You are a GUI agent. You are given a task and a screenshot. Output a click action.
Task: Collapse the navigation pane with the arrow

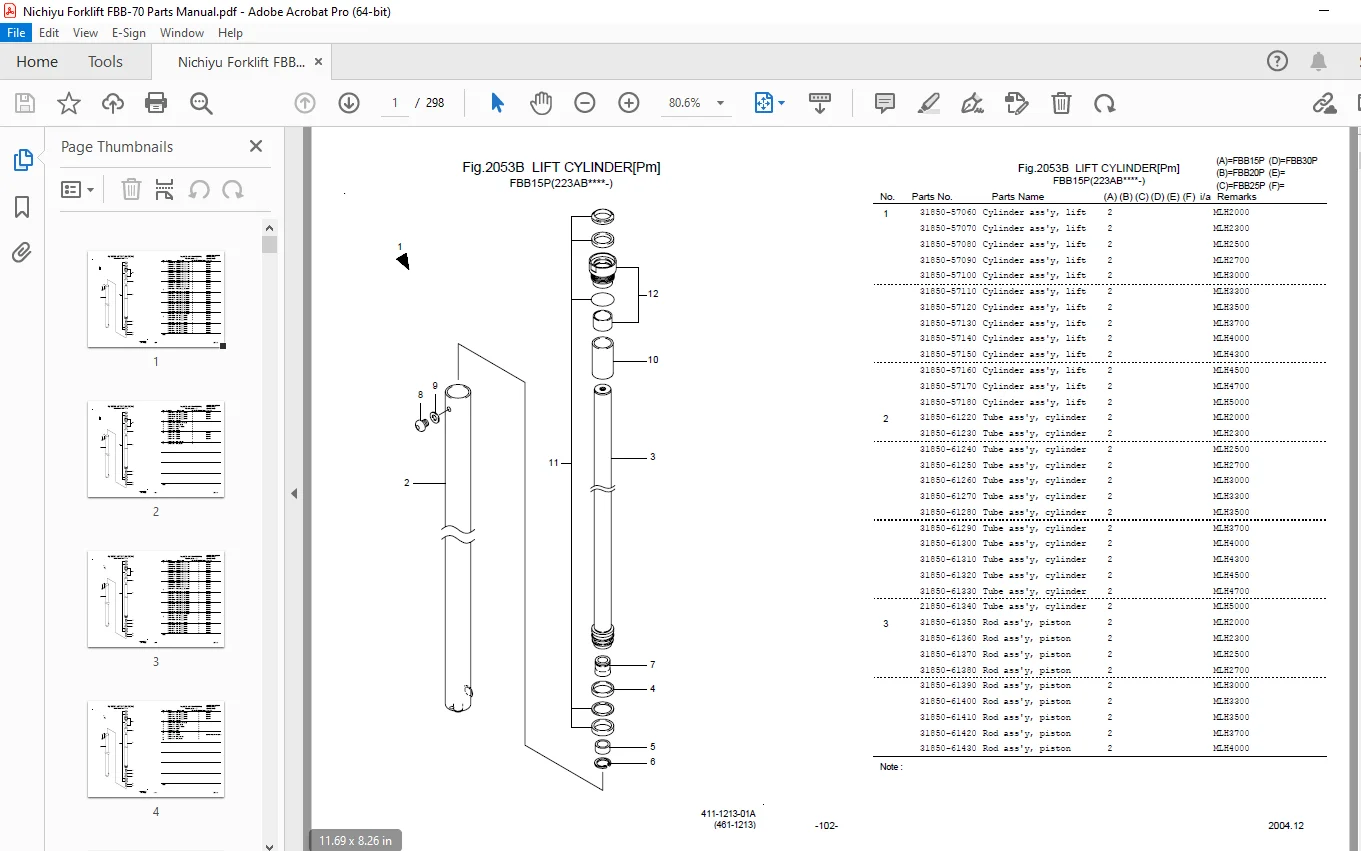click(x=295, y=493)
